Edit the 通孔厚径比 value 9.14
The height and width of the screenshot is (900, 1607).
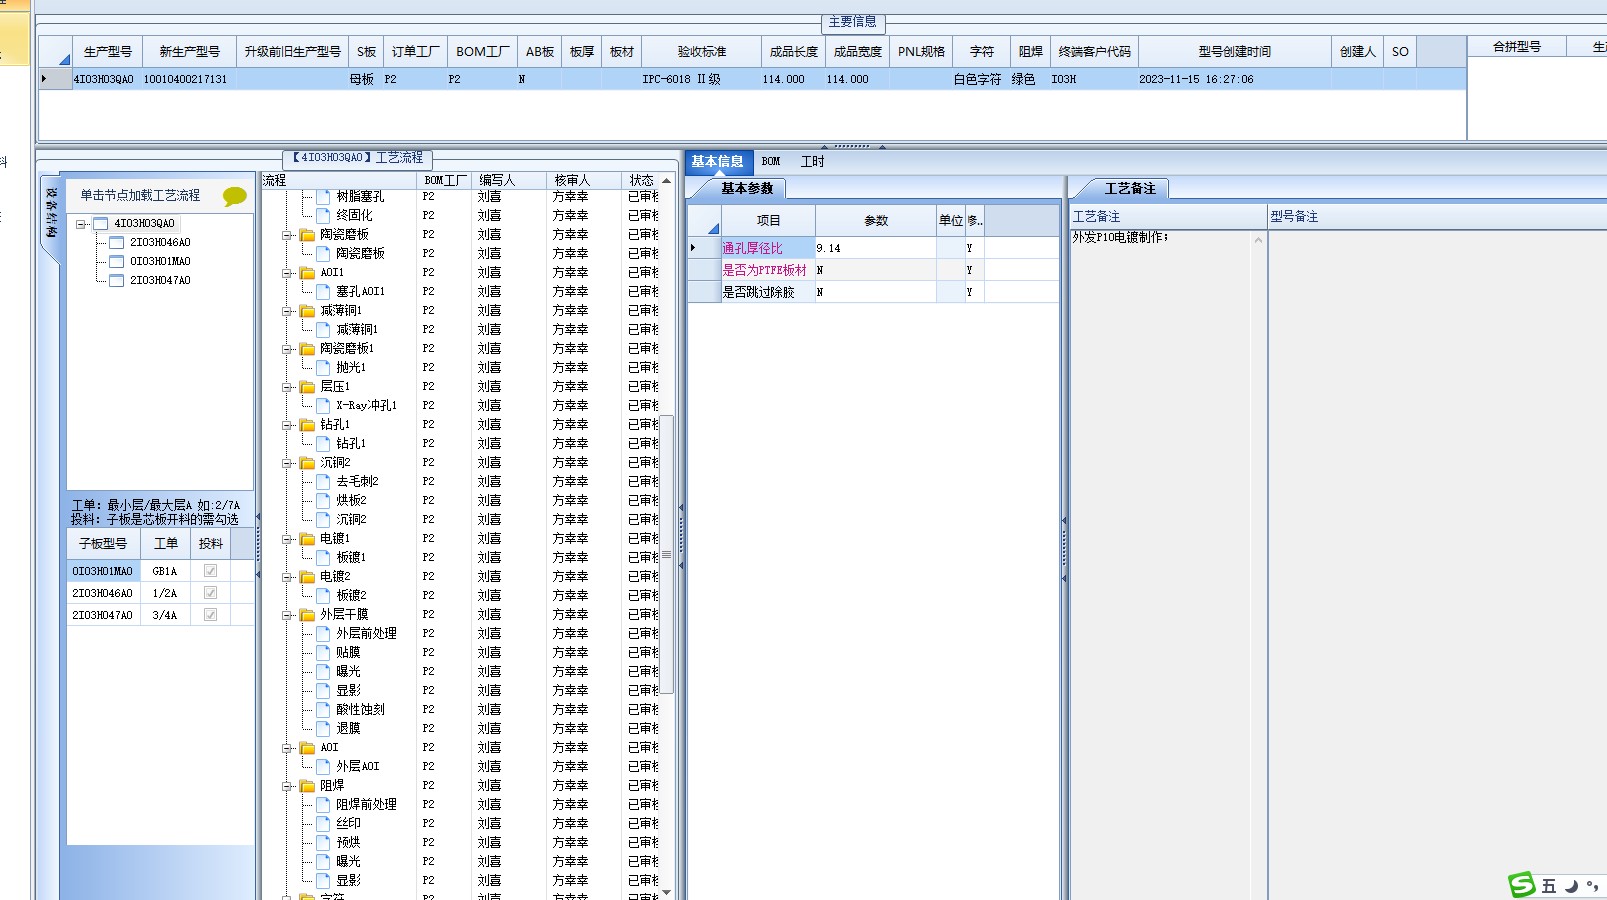pos(875,248)
